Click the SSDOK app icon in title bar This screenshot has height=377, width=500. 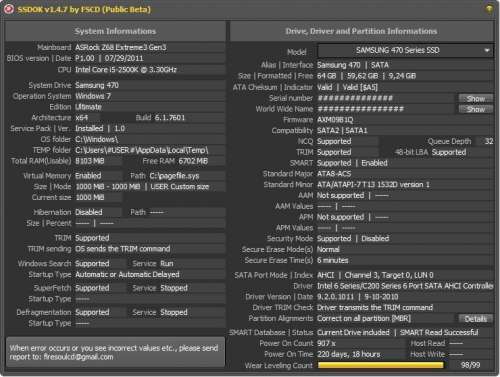pos(9,9)
